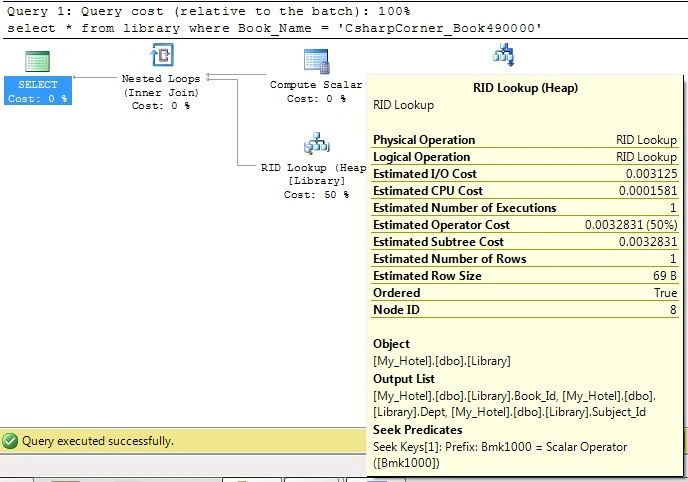Viewport: 688px width, 482px height.
Task: Click the Query executed successfully status message
Action: [x=98, y=441]
